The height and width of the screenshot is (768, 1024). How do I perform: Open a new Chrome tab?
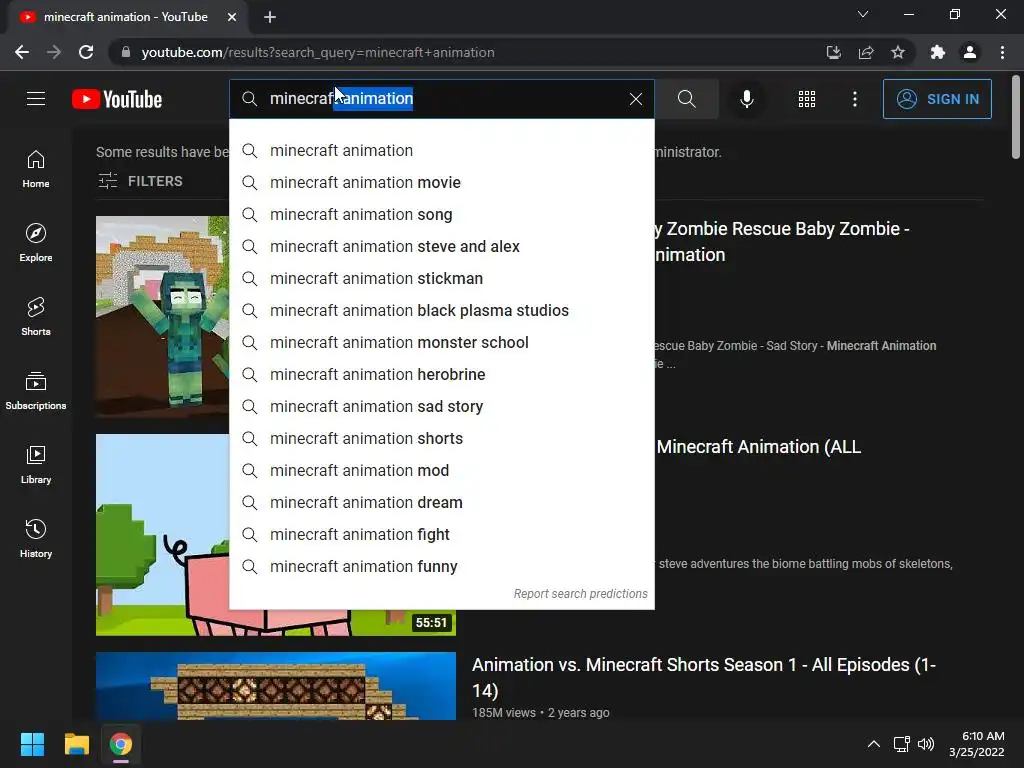tap(270, 17)
